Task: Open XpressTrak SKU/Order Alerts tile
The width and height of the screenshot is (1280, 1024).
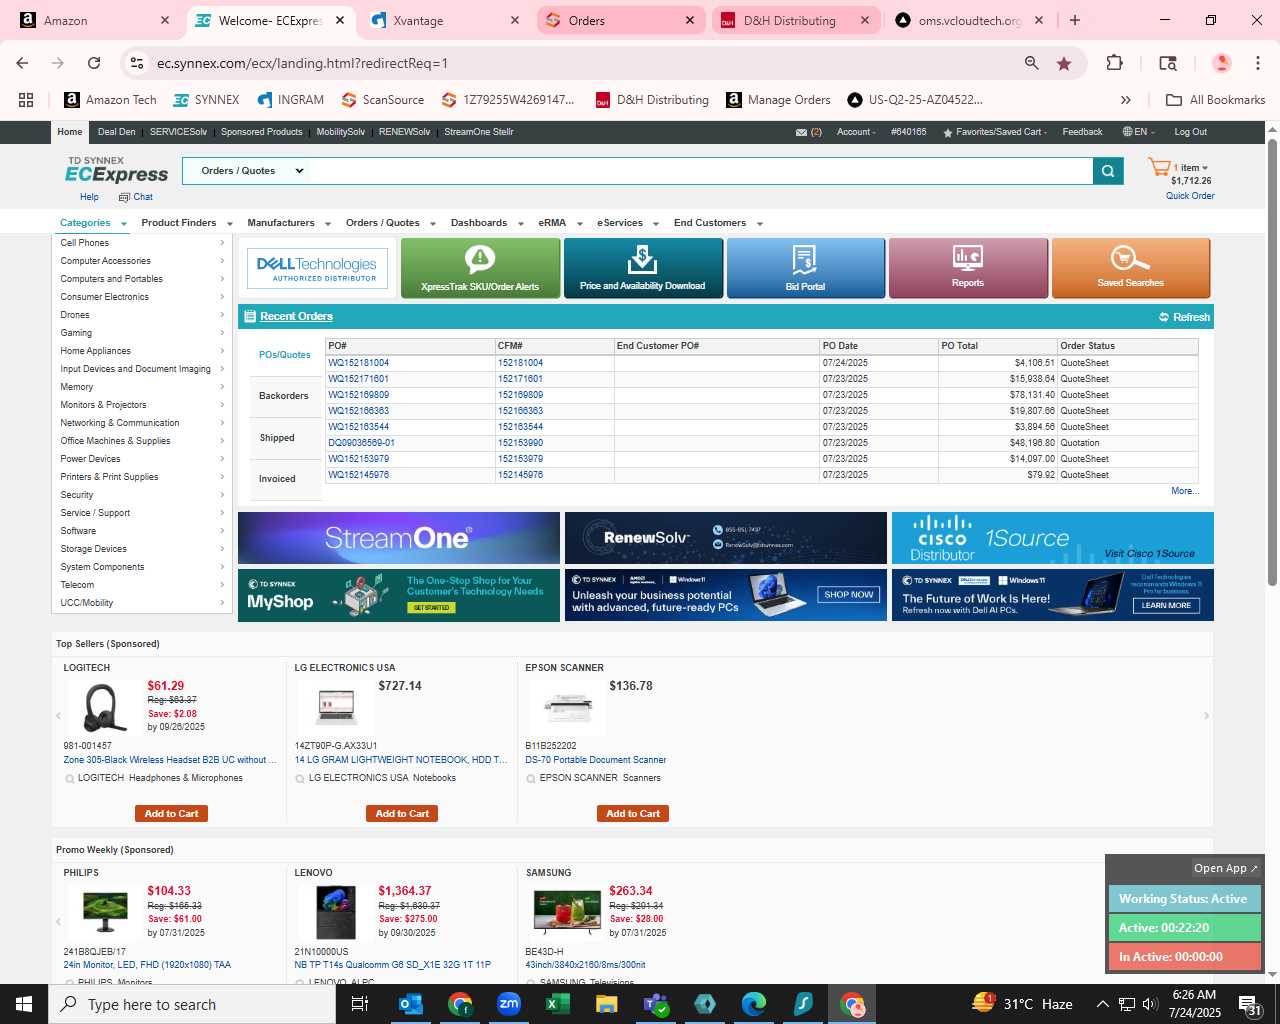Action: (480, 268)
